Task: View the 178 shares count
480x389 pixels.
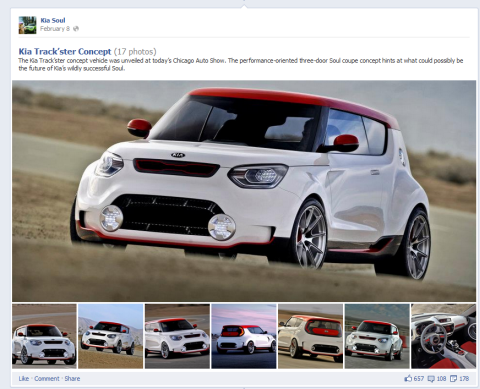Action: (464, 379)
